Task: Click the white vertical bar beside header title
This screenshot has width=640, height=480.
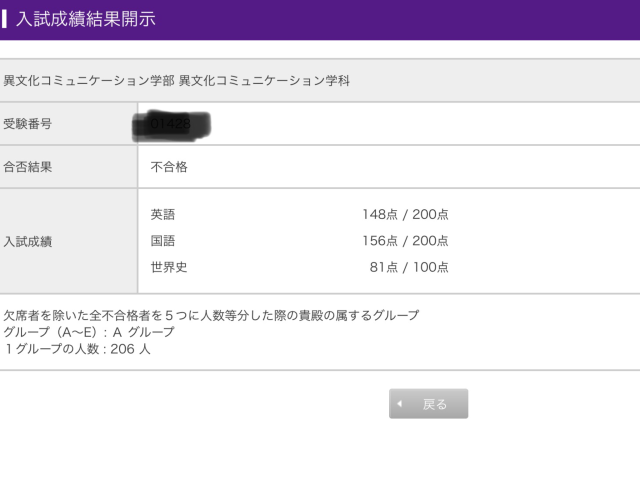Action: pyautogui.click(x=5, y=19)
